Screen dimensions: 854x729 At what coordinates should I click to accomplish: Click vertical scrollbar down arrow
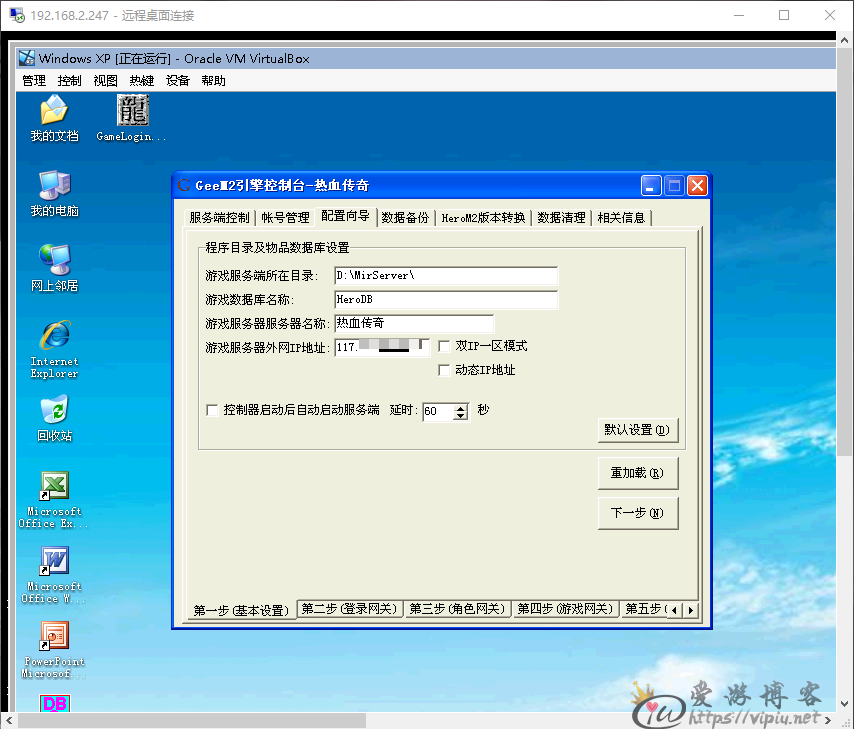pos(844,704)
